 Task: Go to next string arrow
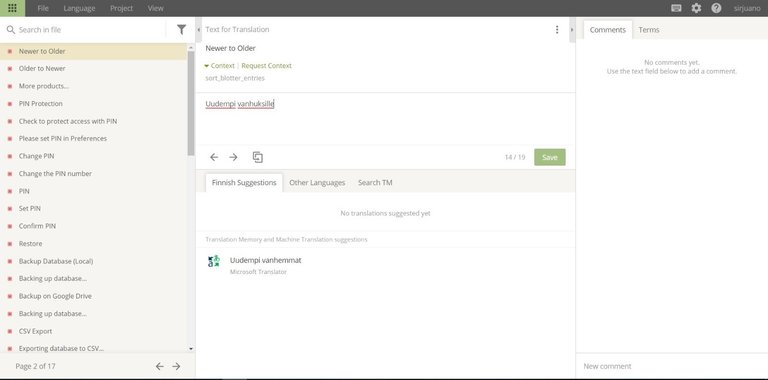click(x=233, y=157)
